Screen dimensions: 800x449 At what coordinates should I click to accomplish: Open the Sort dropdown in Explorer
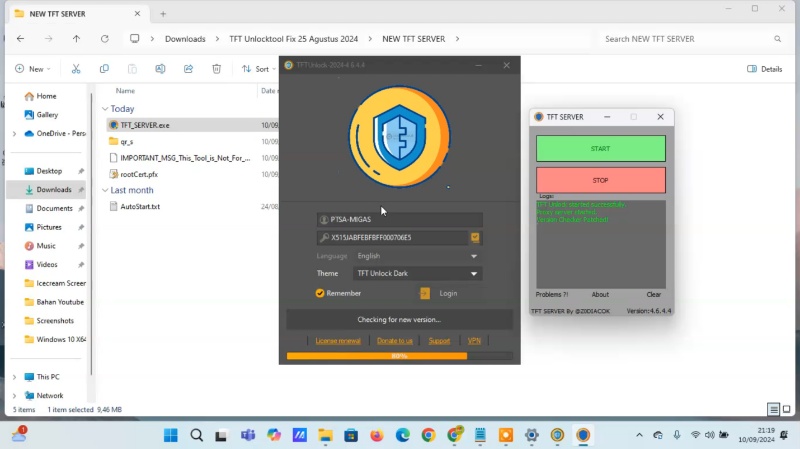(259, 69)
